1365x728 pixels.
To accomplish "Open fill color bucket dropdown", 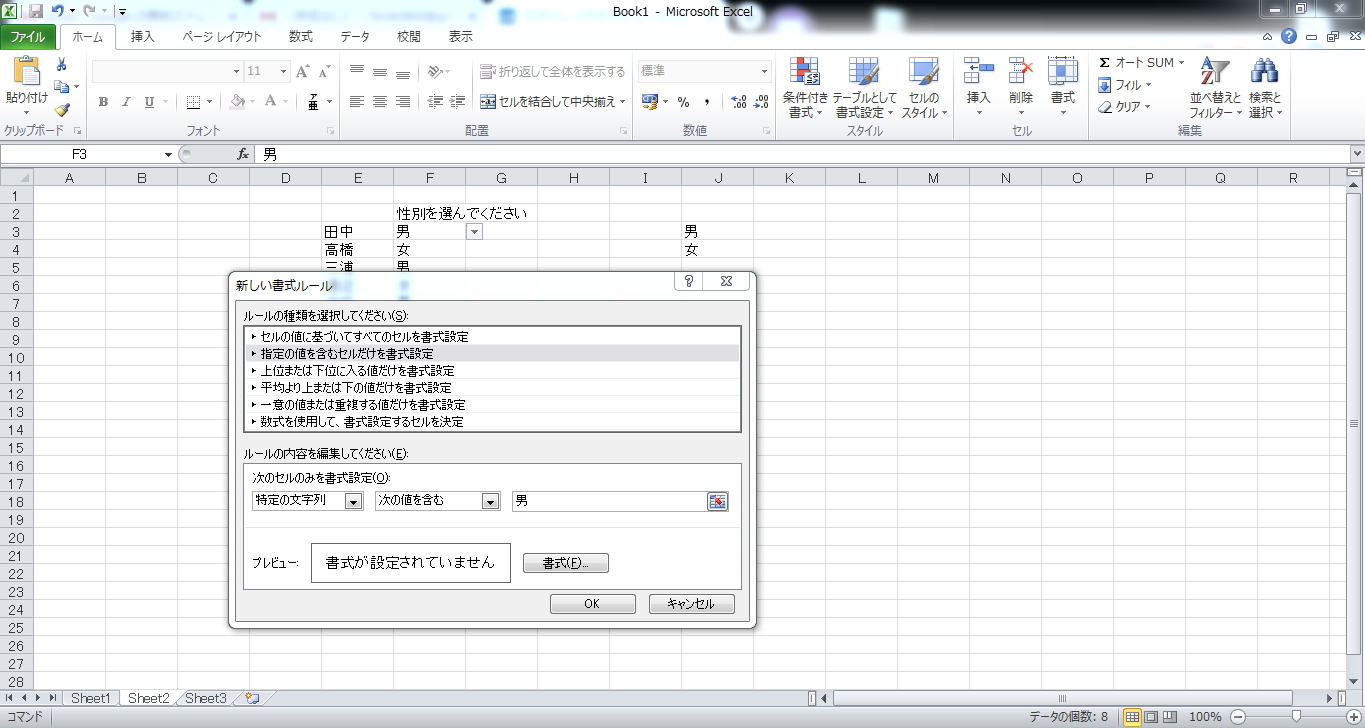I will pyautogui.click(x=252, y=102).
